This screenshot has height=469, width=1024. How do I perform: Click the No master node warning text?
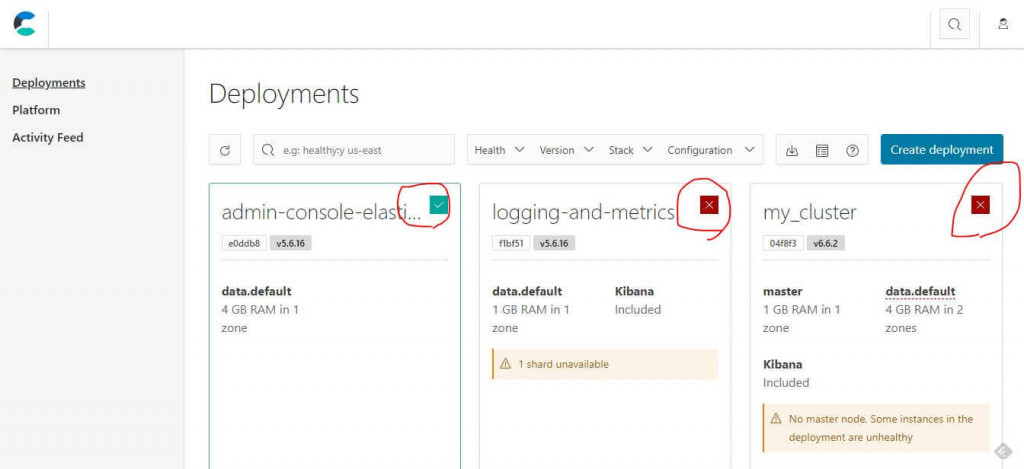point(881,428)
